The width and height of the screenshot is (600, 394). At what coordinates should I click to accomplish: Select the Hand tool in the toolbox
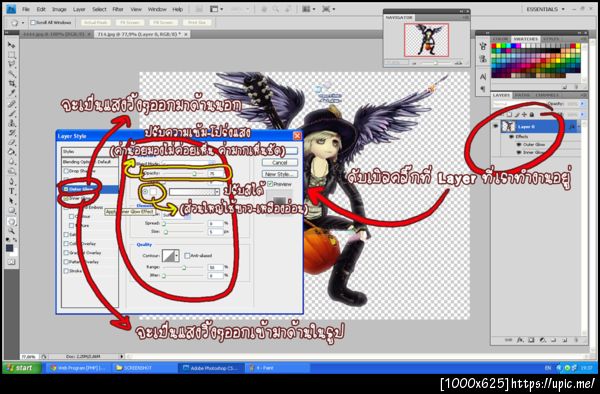[11, 221]
